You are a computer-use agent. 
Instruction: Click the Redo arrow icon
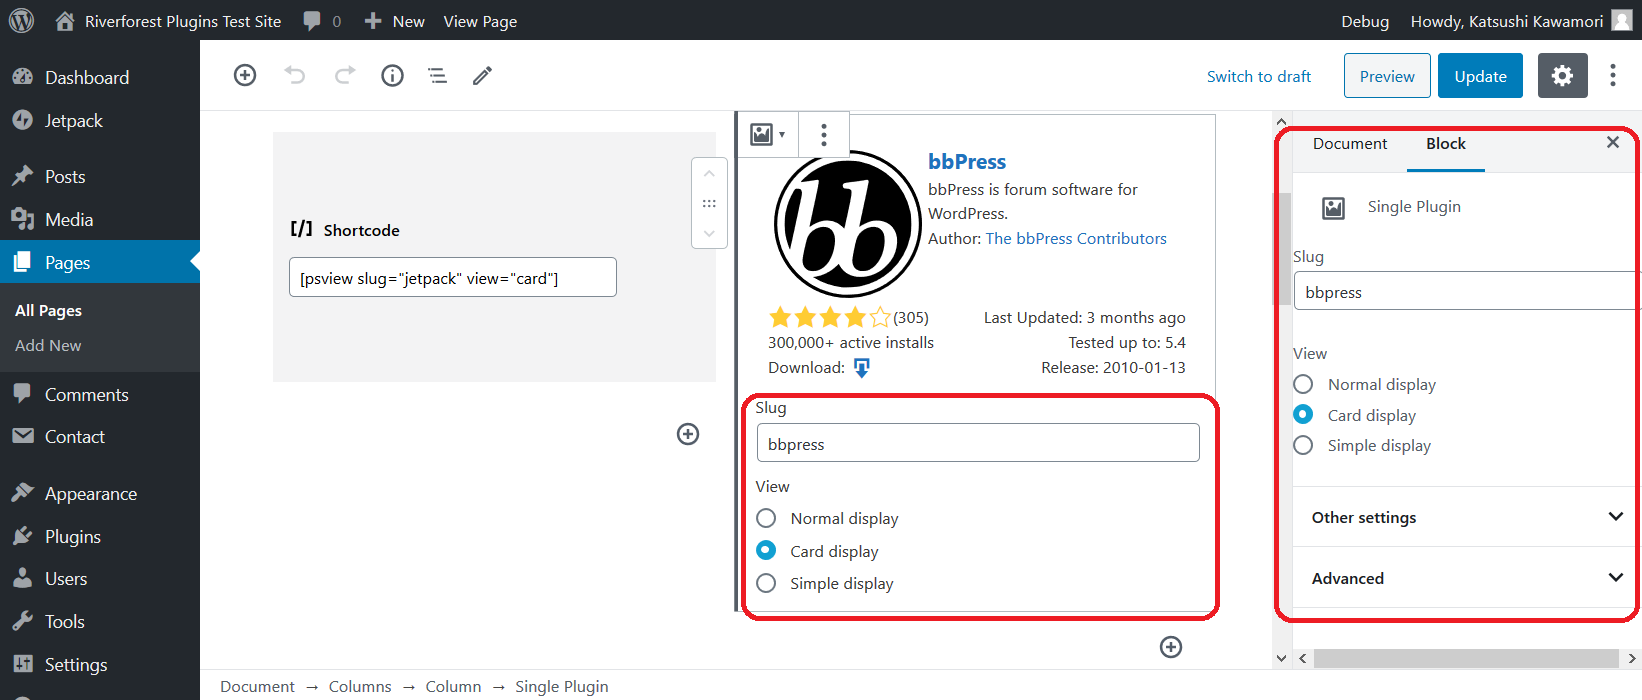[x=344, y=75]
